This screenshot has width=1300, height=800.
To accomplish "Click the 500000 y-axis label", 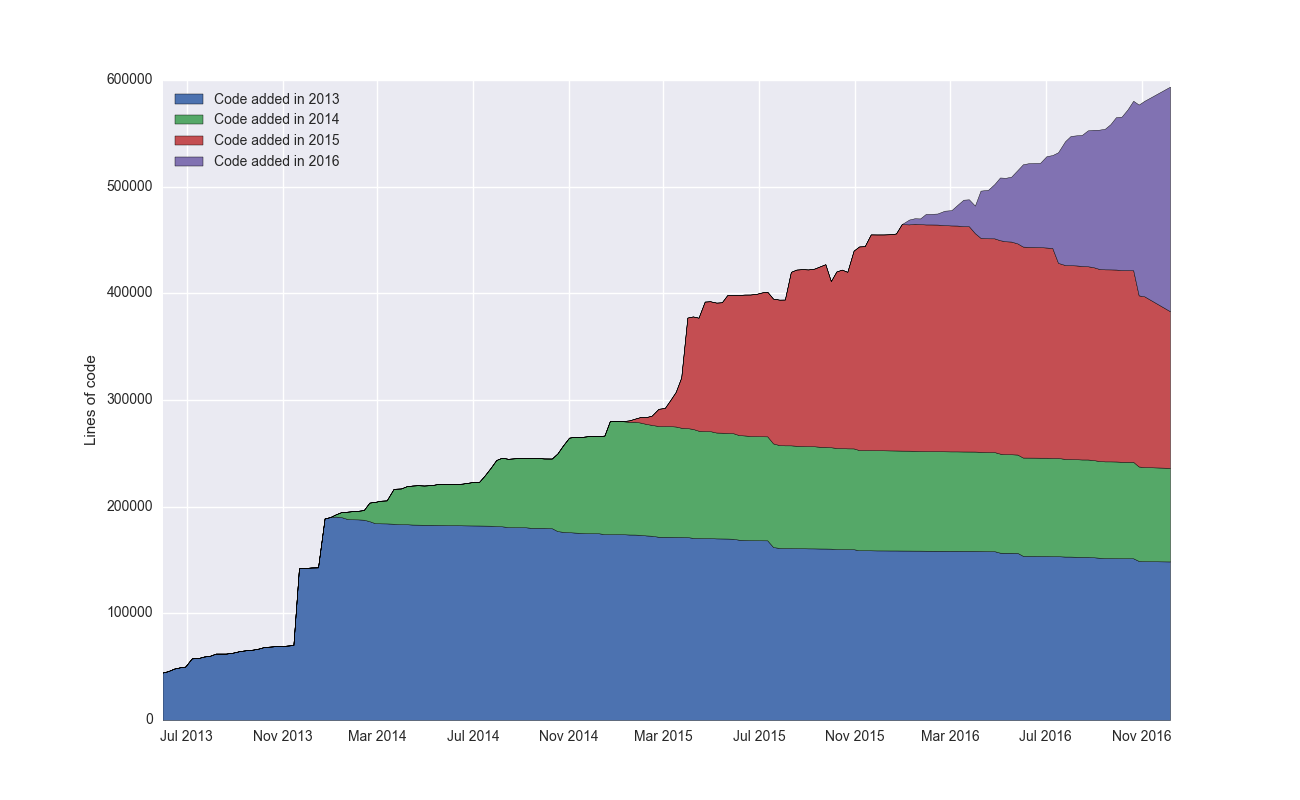I will (130, 187).
